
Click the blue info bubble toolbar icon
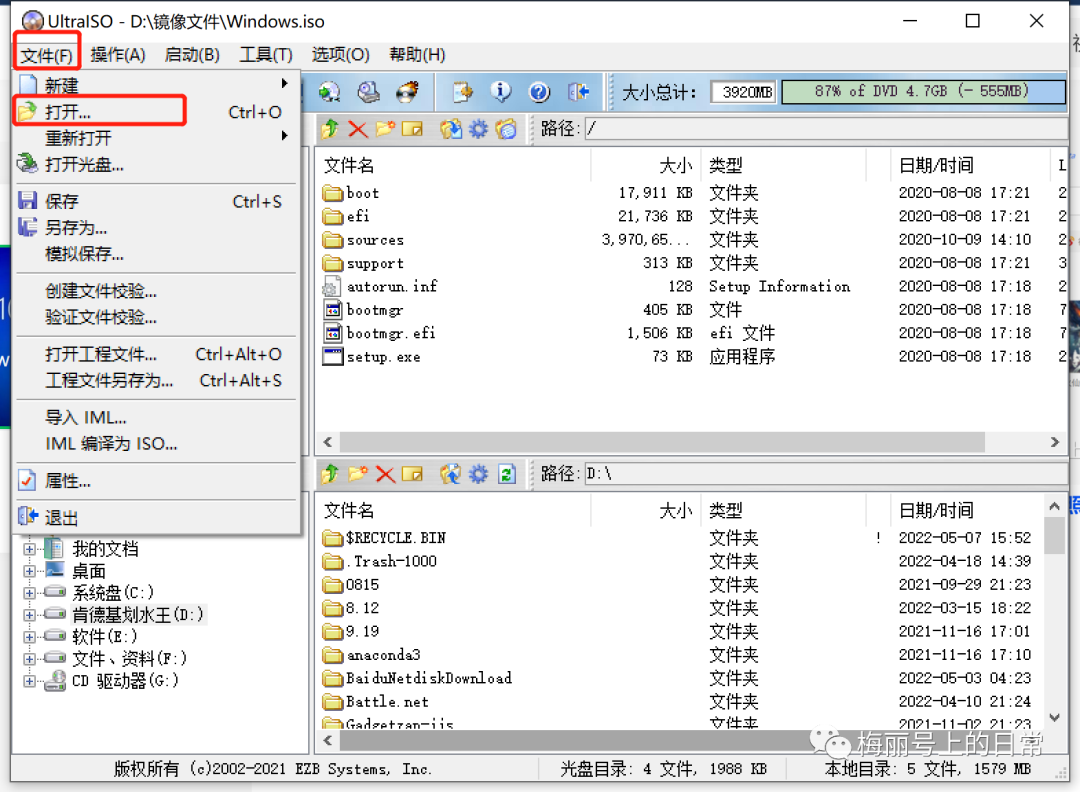tap(501, 92)
